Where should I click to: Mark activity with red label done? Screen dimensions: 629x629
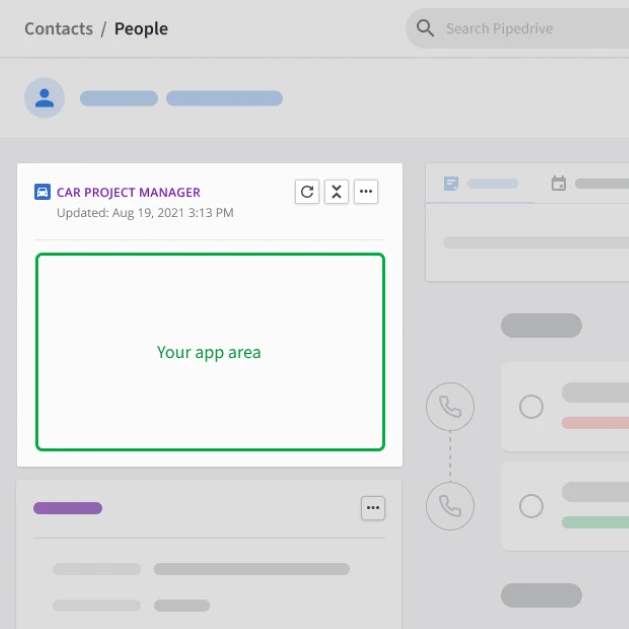[x=531, y=407]
